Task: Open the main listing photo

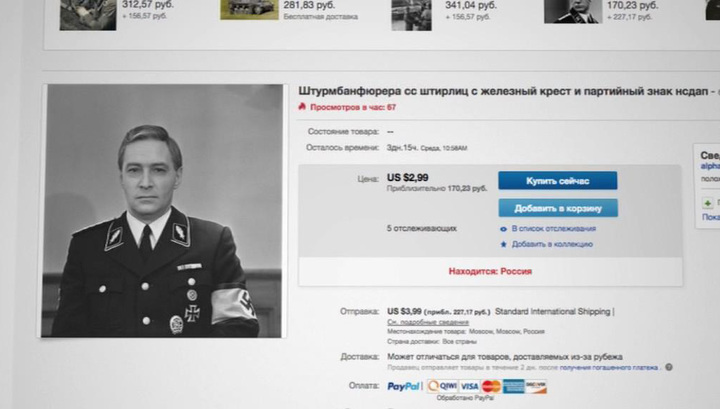Action: click(162, 211)
